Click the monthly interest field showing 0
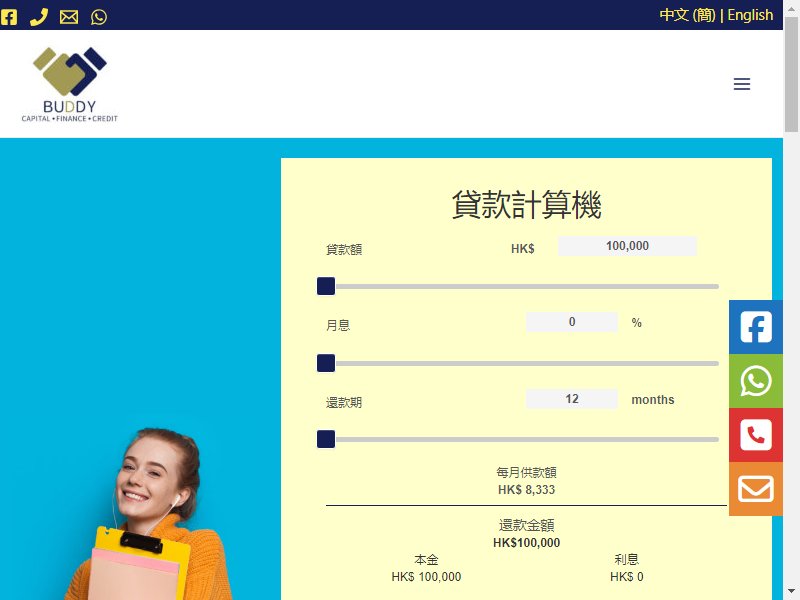The height and width of the screenshot is (600, 800). click(x=572, y=322)
